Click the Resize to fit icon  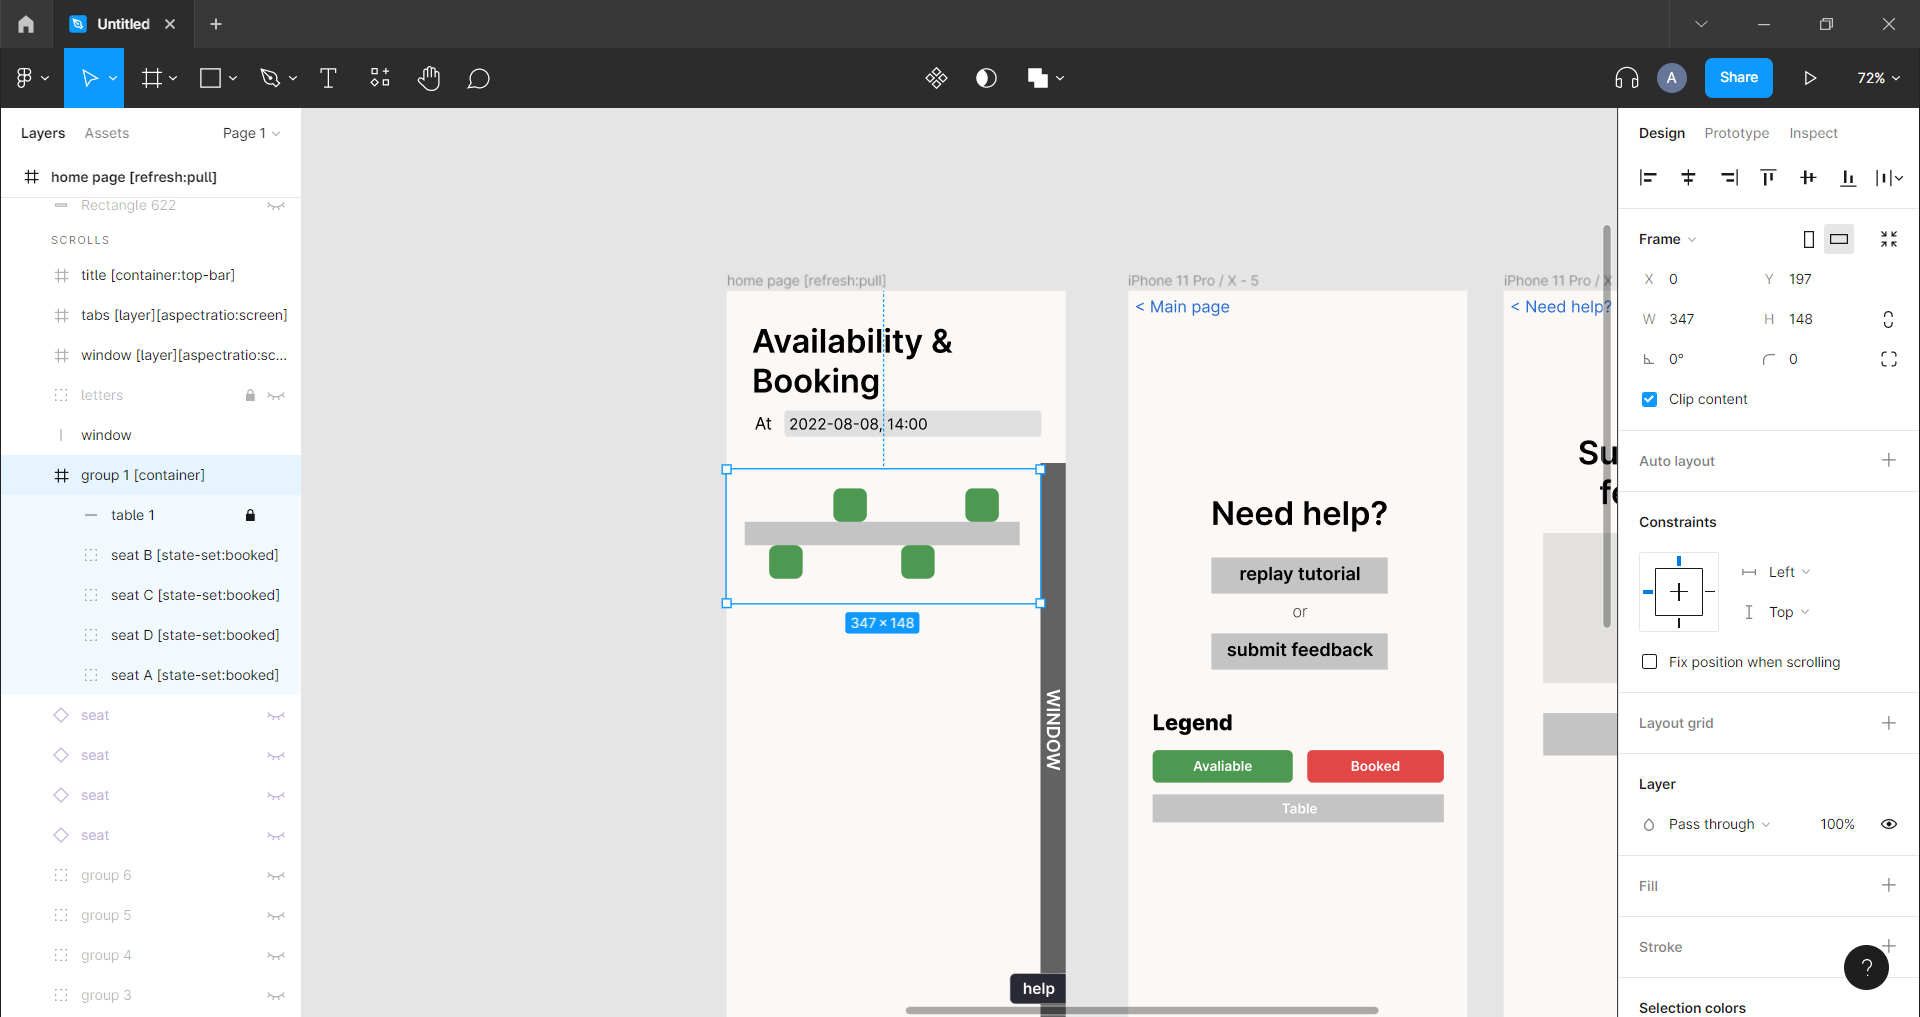pos(1889,239)
